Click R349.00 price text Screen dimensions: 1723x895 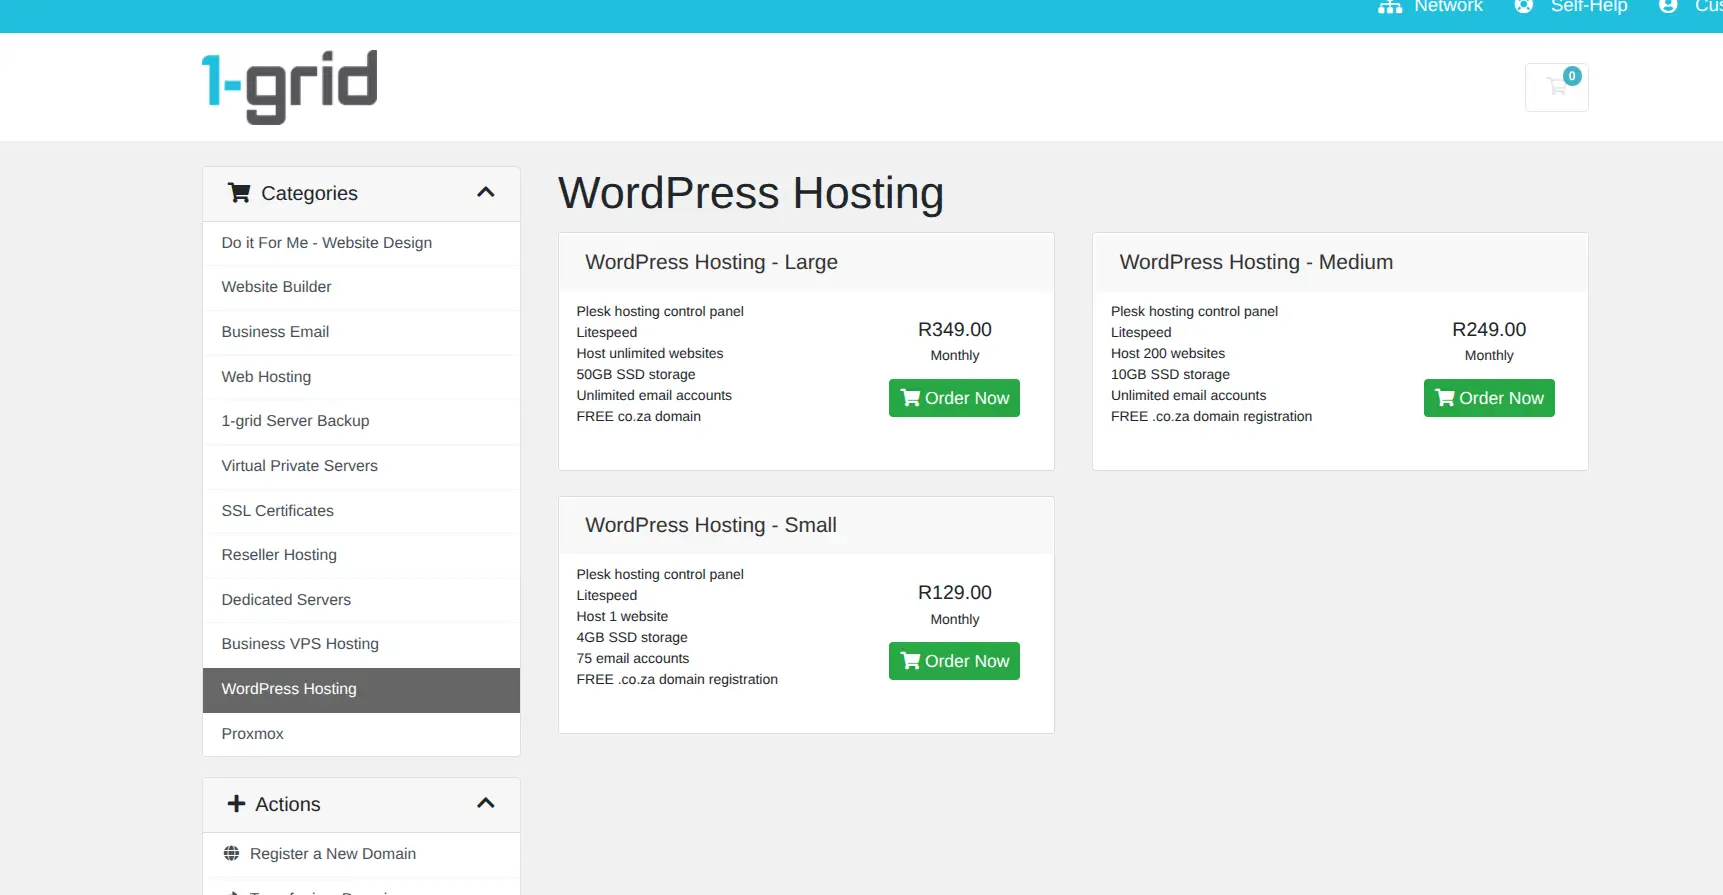point(955,330)
